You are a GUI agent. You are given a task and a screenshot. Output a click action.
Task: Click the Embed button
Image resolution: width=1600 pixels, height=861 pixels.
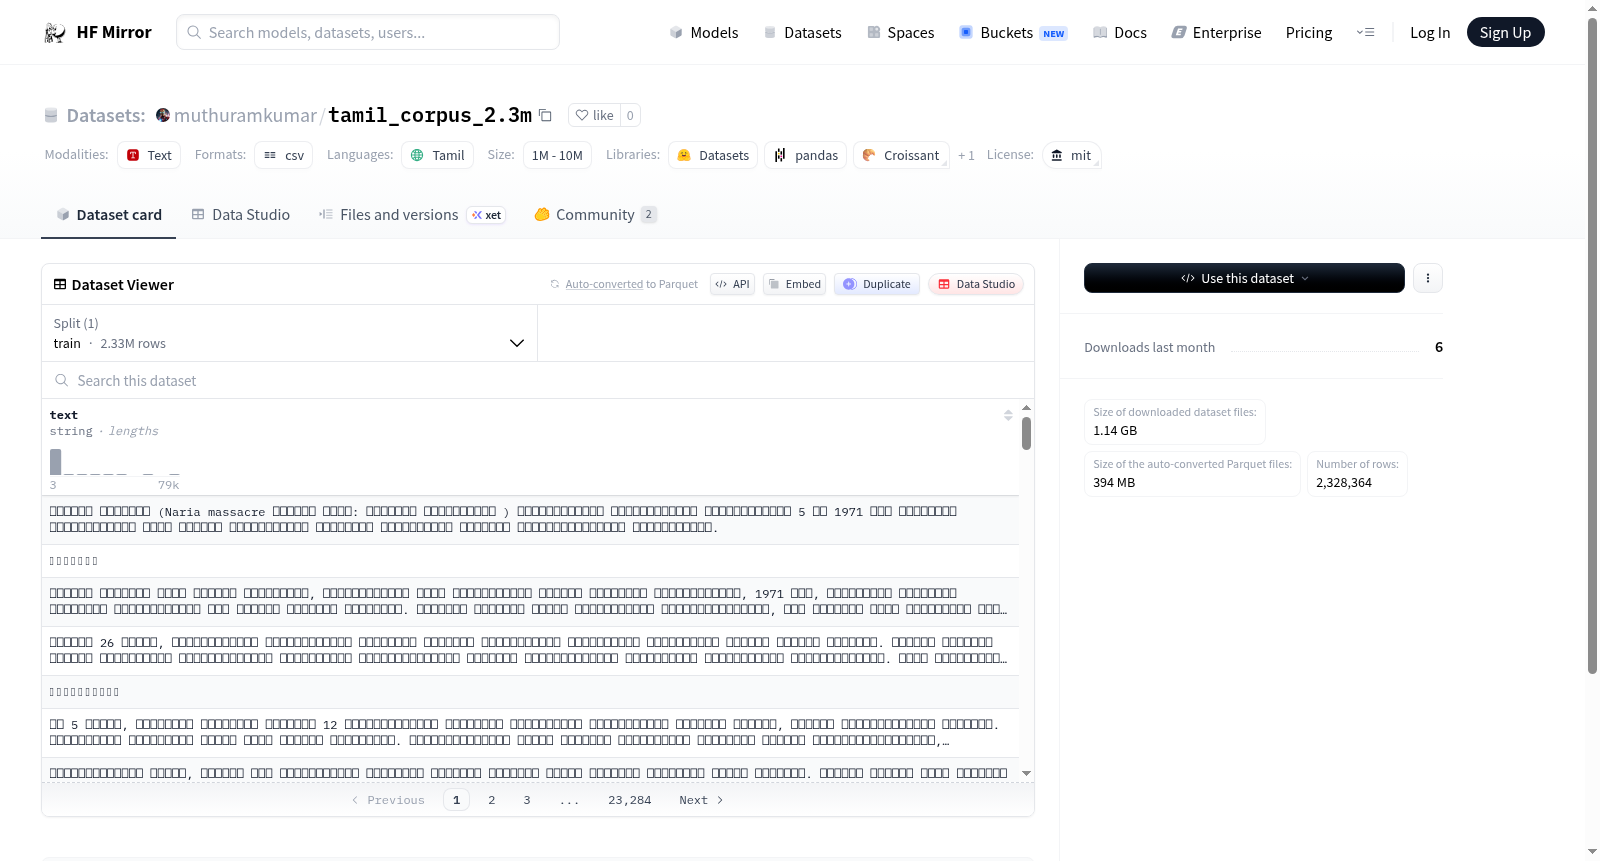[794, 284]
